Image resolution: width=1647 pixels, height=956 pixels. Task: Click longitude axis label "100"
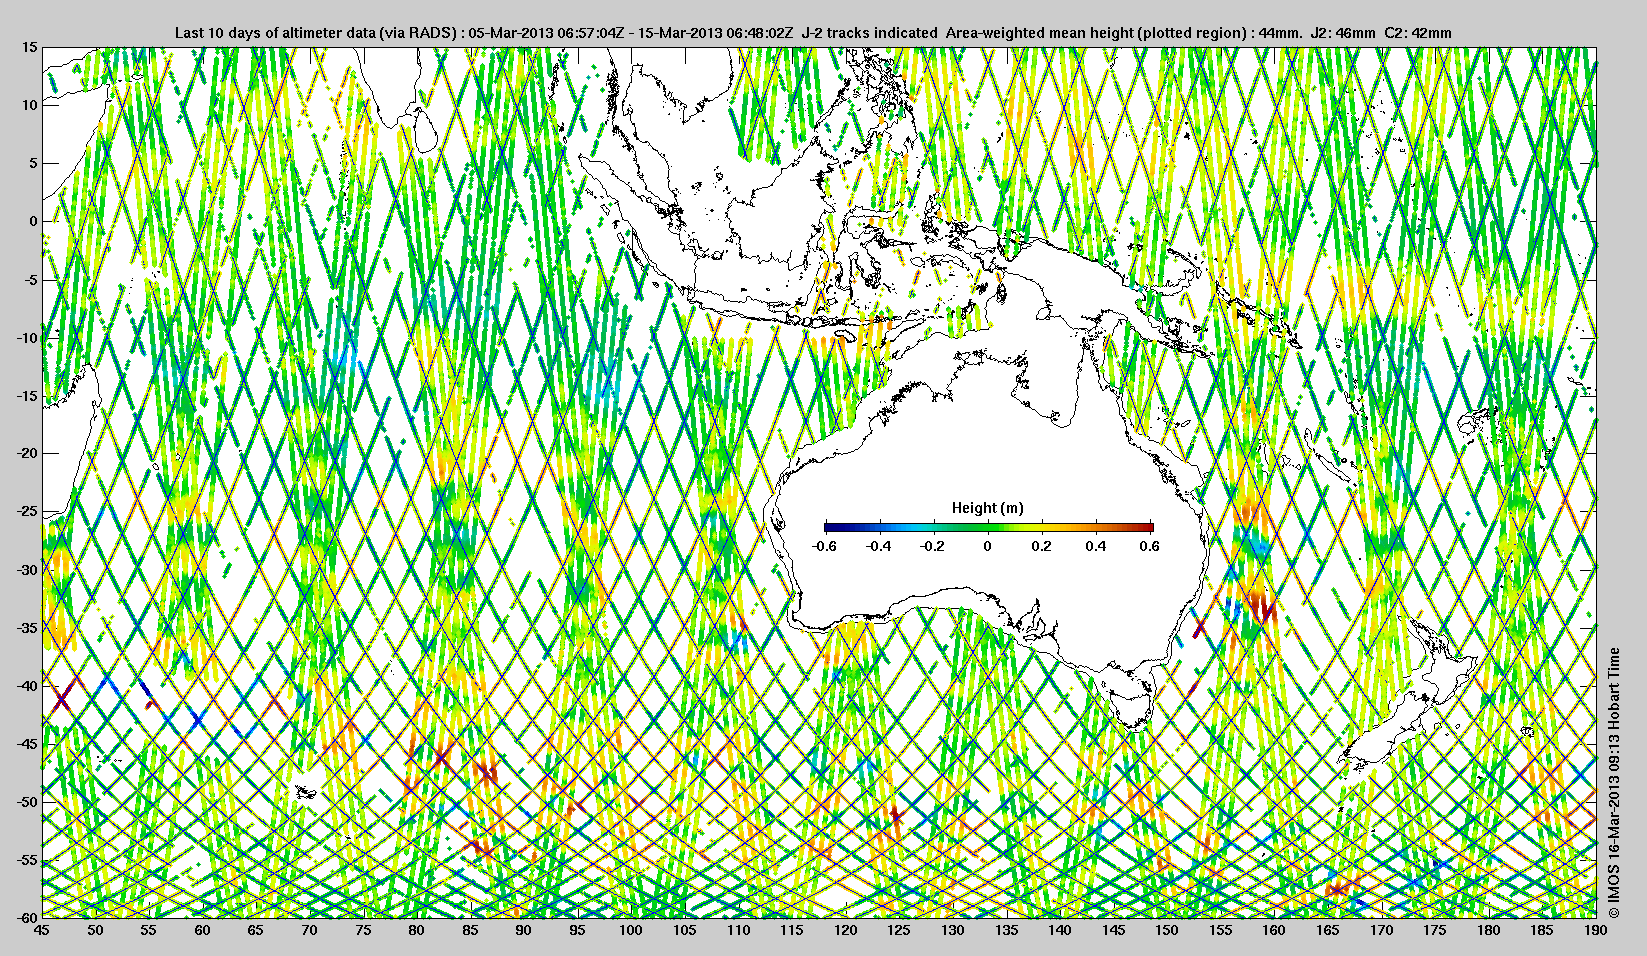coord(631,930)
